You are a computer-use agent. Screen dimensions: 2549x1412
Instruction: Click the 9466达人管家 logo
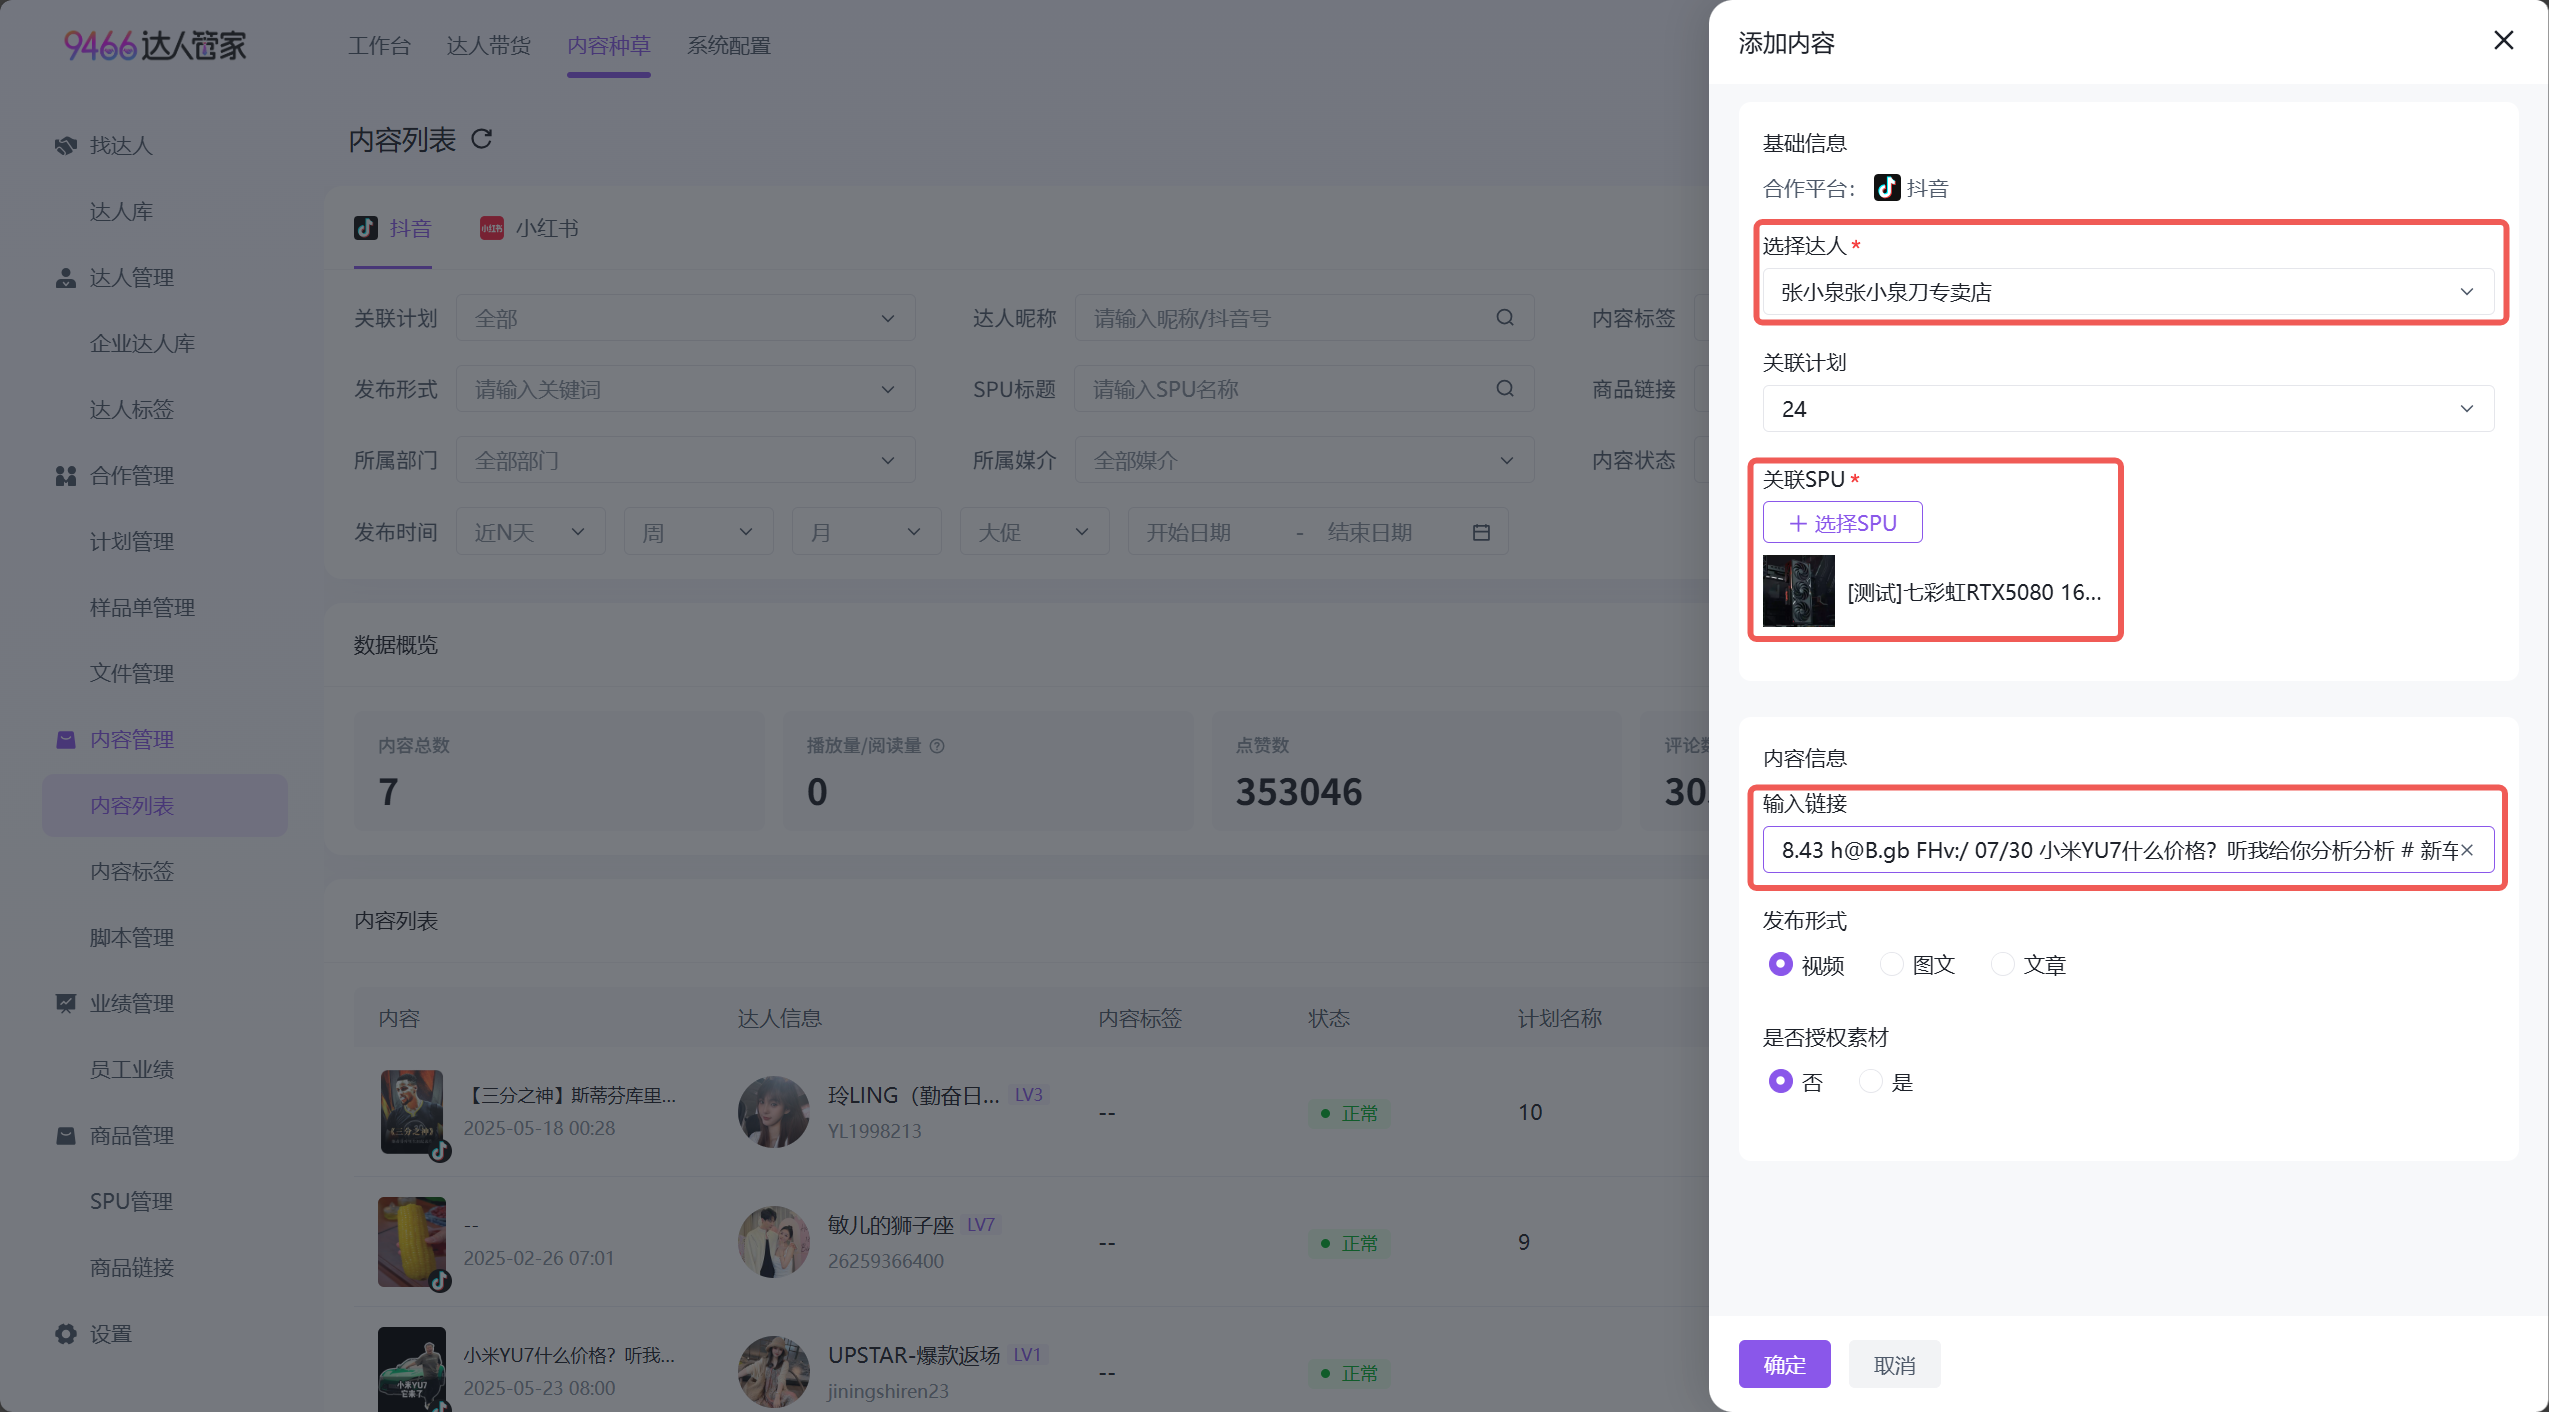pos(155,45)
